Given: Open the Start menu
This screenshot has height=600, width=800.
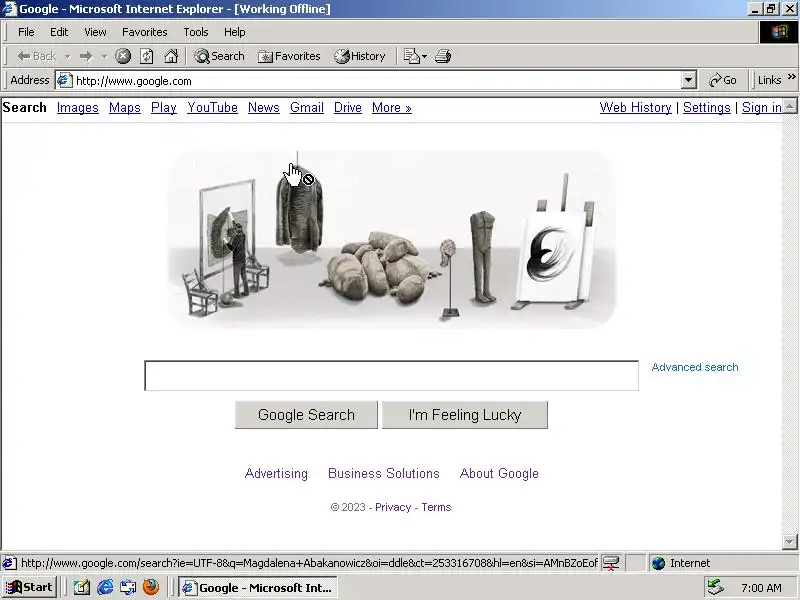Looking at the screenshot, I should point(29,588).
